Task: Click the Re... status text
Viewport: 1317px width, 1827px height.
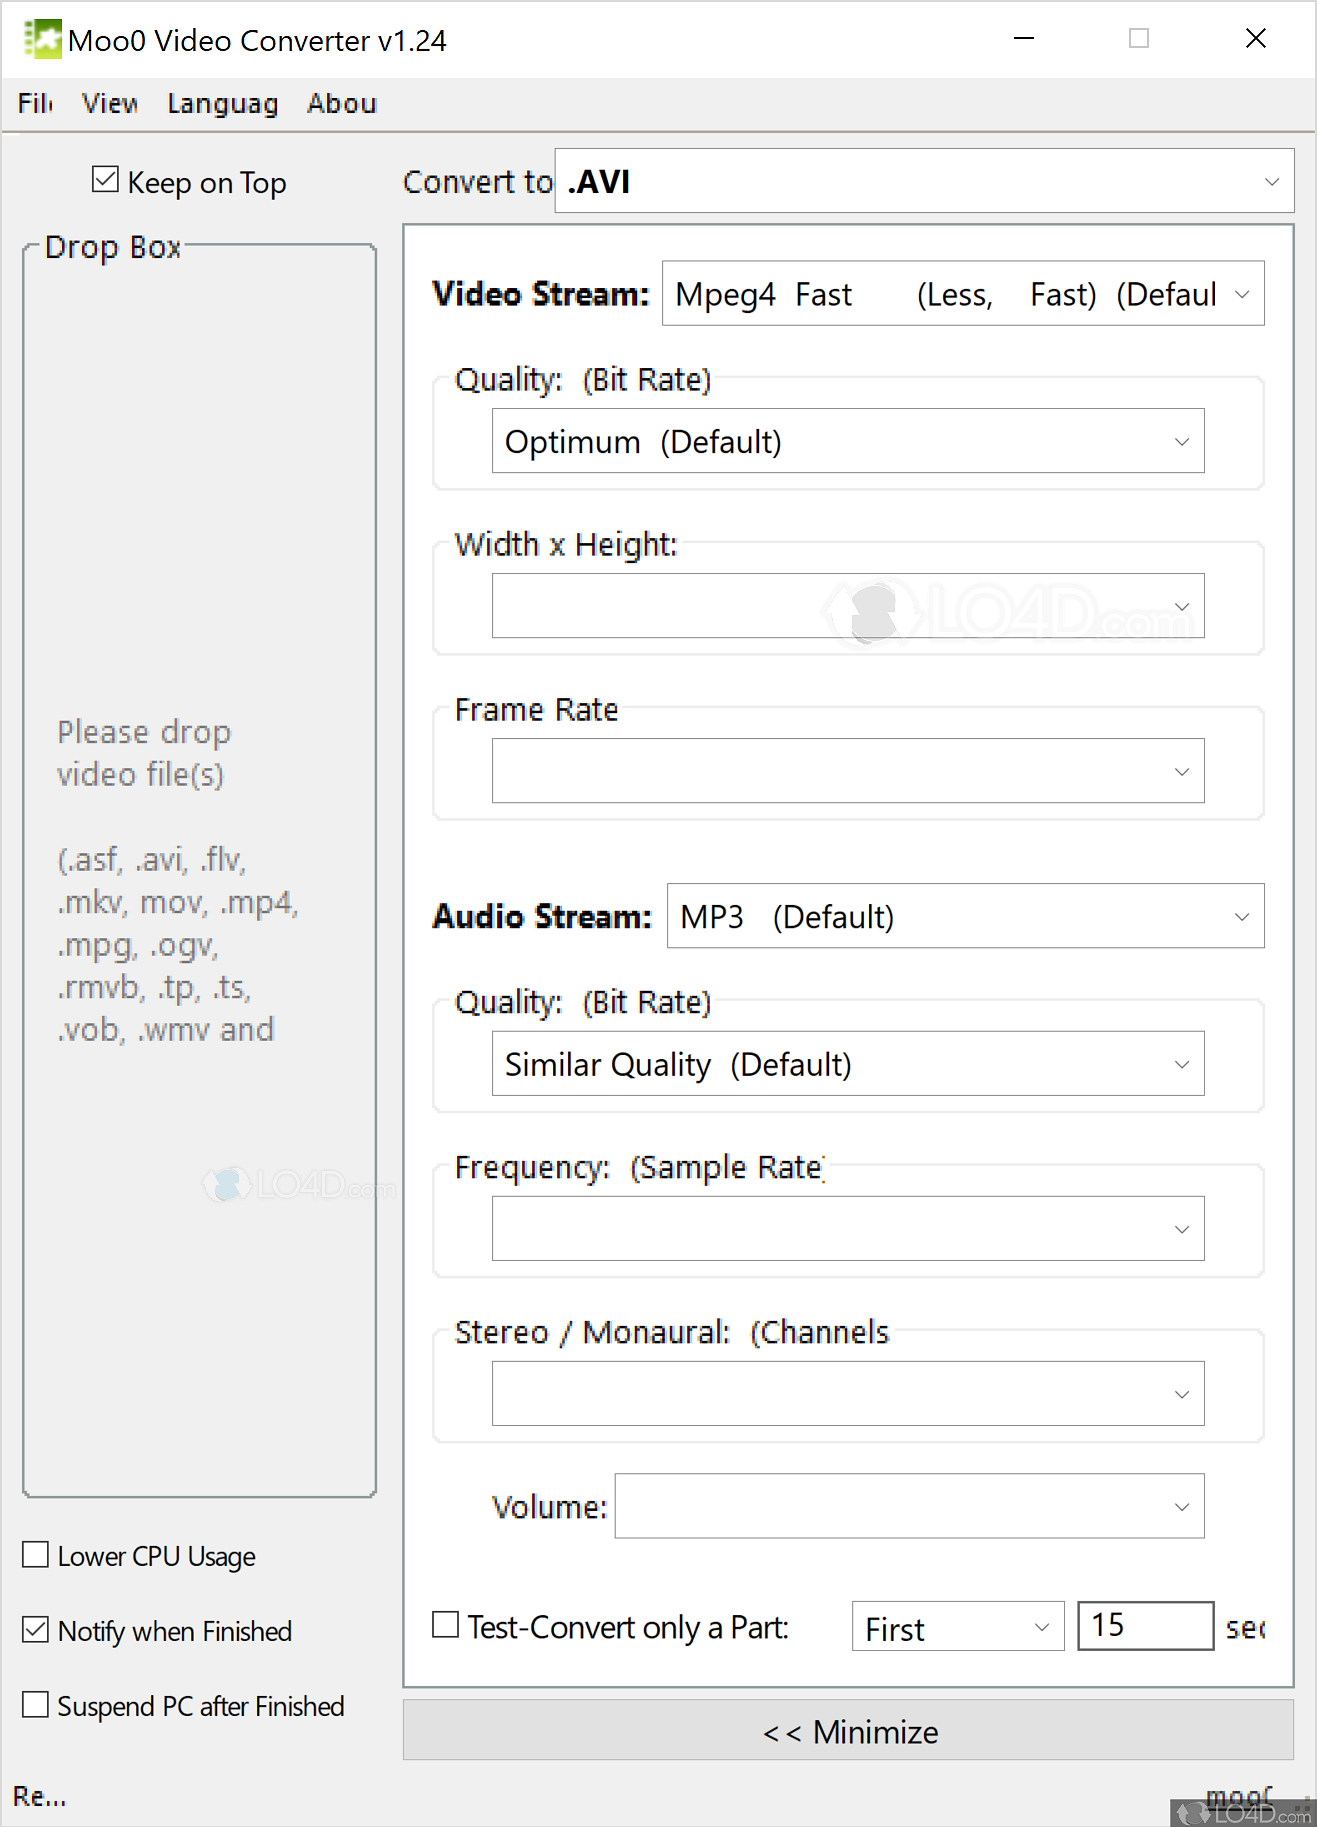Action: (39, 1796)
